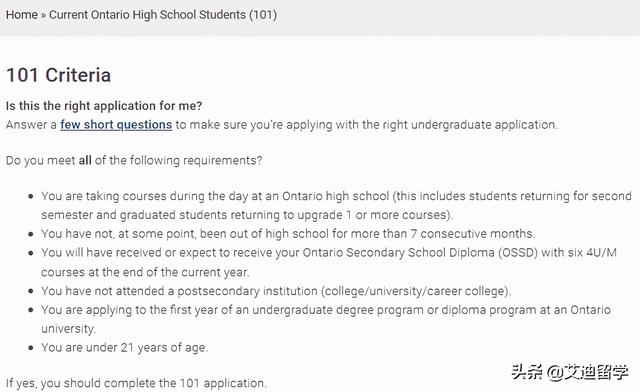Open the few short questions link

click(x=116, y=125)
